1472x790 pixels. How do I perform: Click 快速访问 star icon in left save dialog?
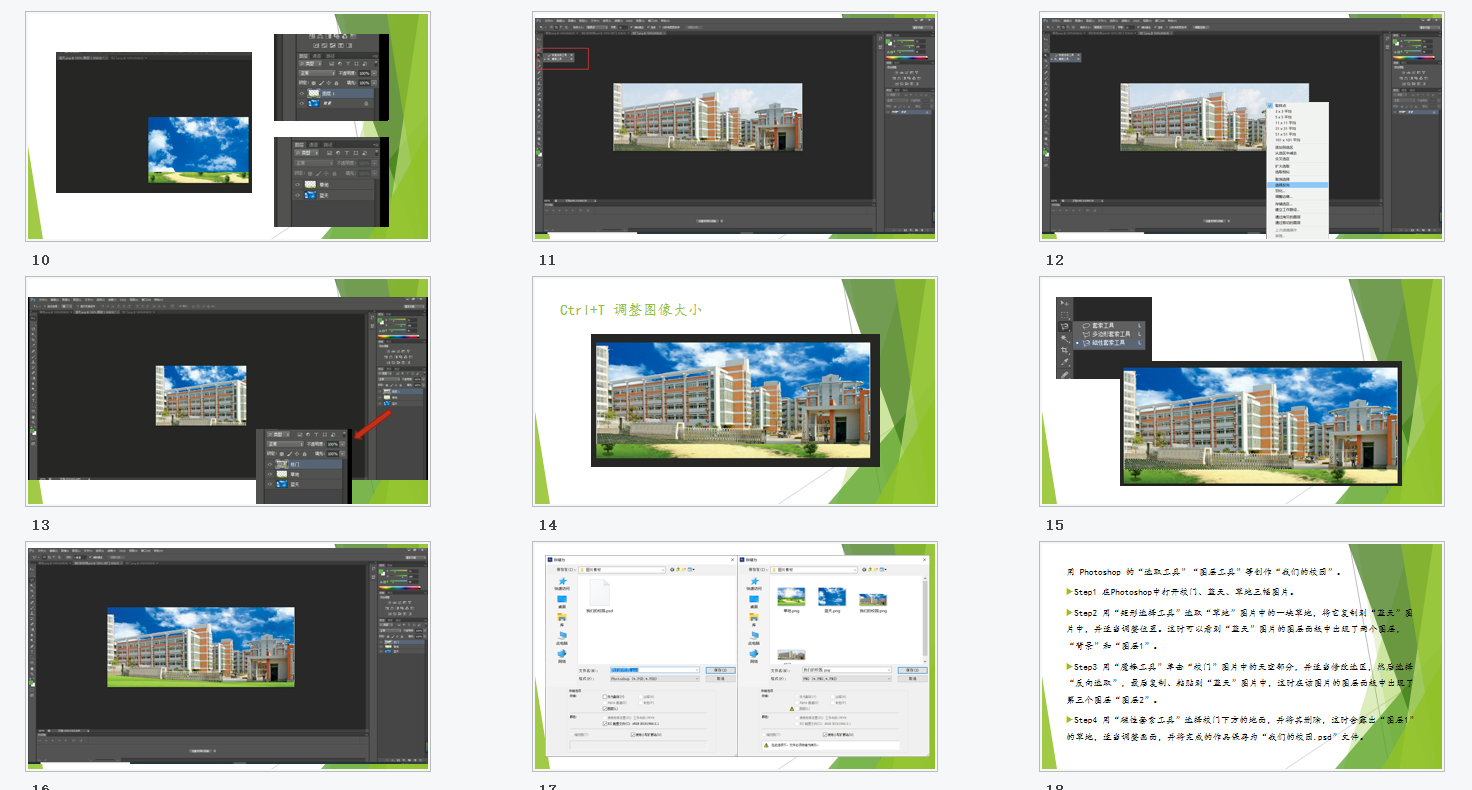coord(562,583)
